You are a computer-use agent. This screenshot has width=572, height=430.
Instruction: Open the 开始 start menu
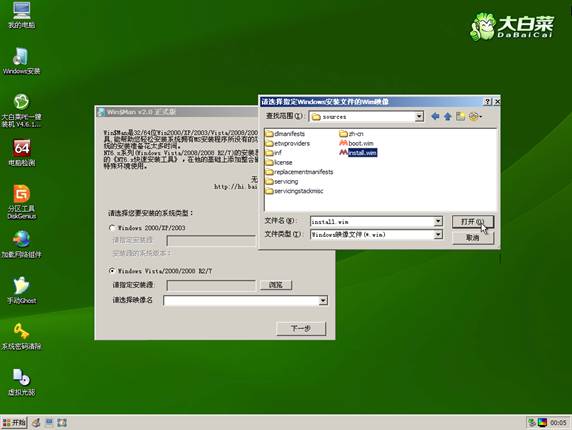coord(14,422)
